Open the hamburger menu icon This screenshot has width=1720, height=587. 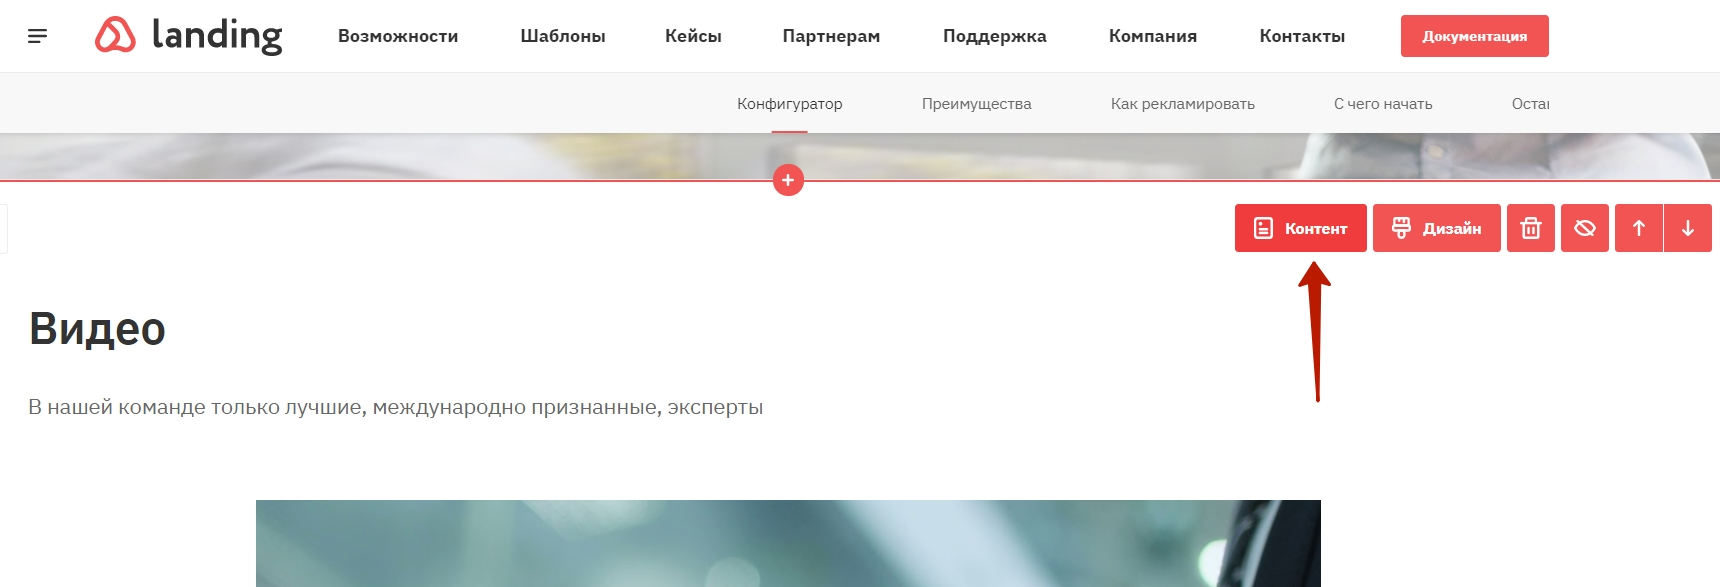(37, 36)
